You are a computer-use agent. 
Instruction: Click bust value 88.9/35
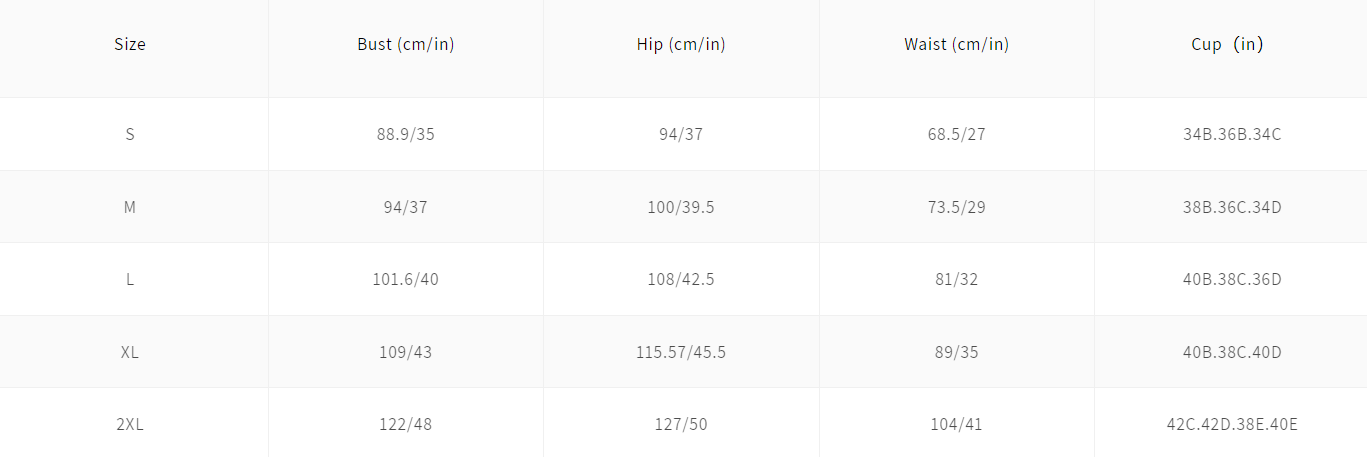click(406, 134)
